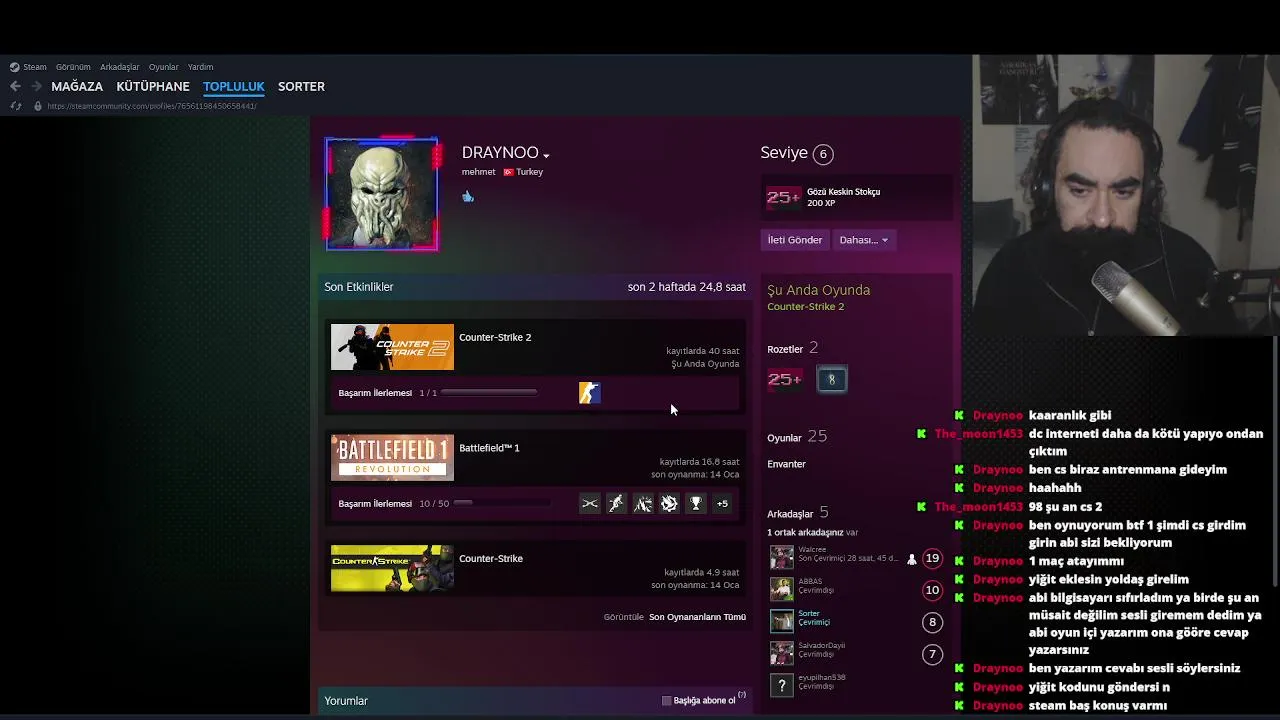
Task: Click the running soldier Battlefield 1 achievement
Action: tap(616, 504)
